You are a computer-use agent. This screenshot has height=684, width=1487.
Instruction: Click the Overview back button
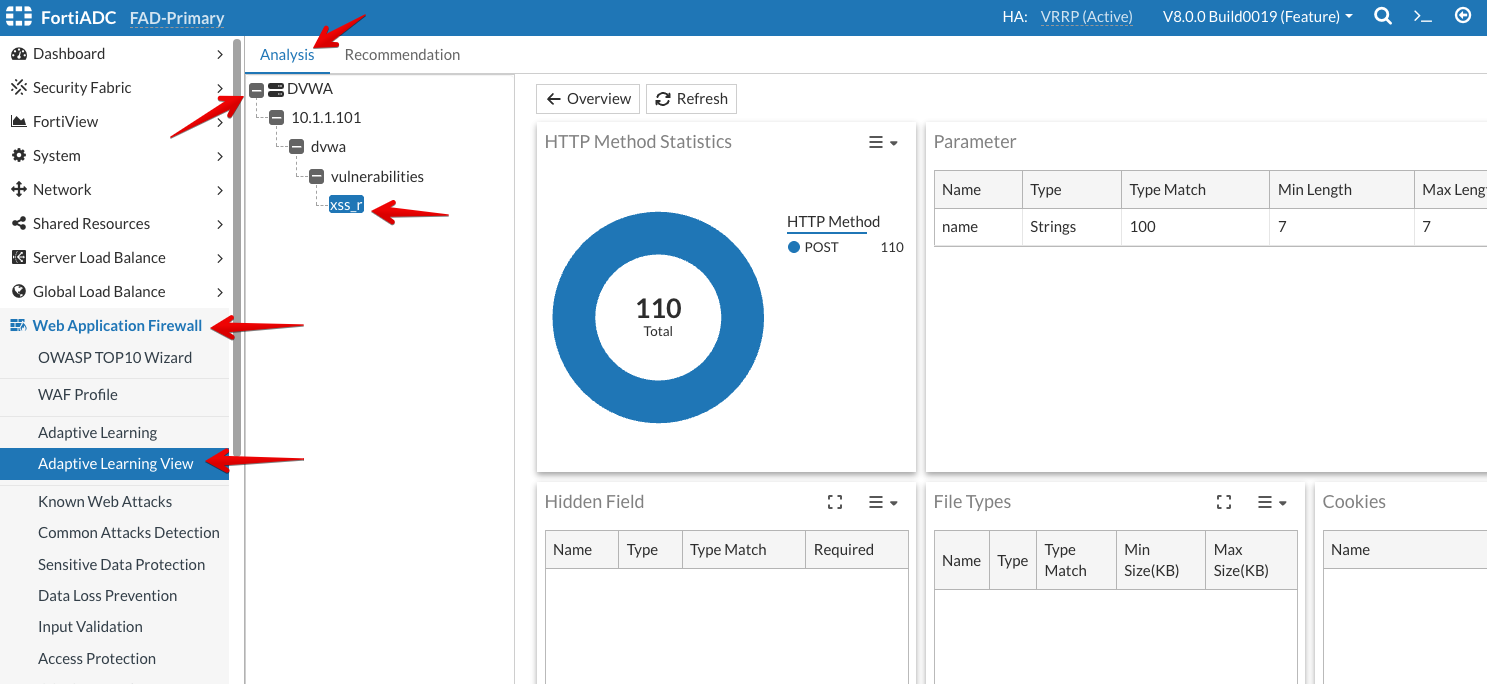[588, 99]
